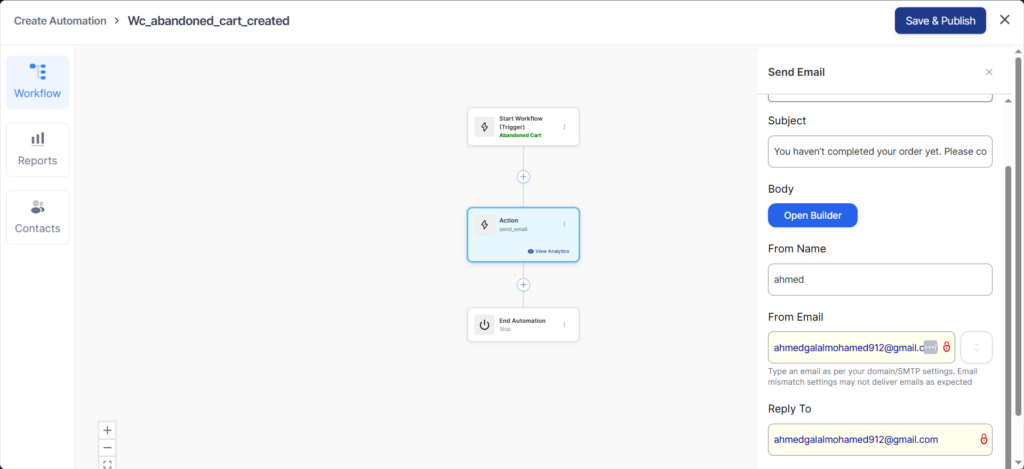Click the End Automation power icon

484,325
